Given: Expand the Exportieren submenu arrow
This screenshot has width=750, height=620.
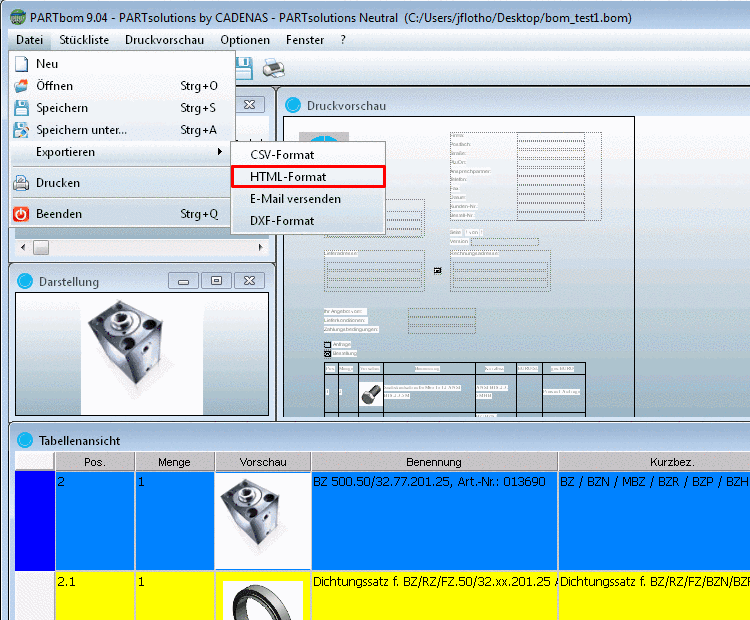Looking at the screenshot, I should tap(220, 152).
